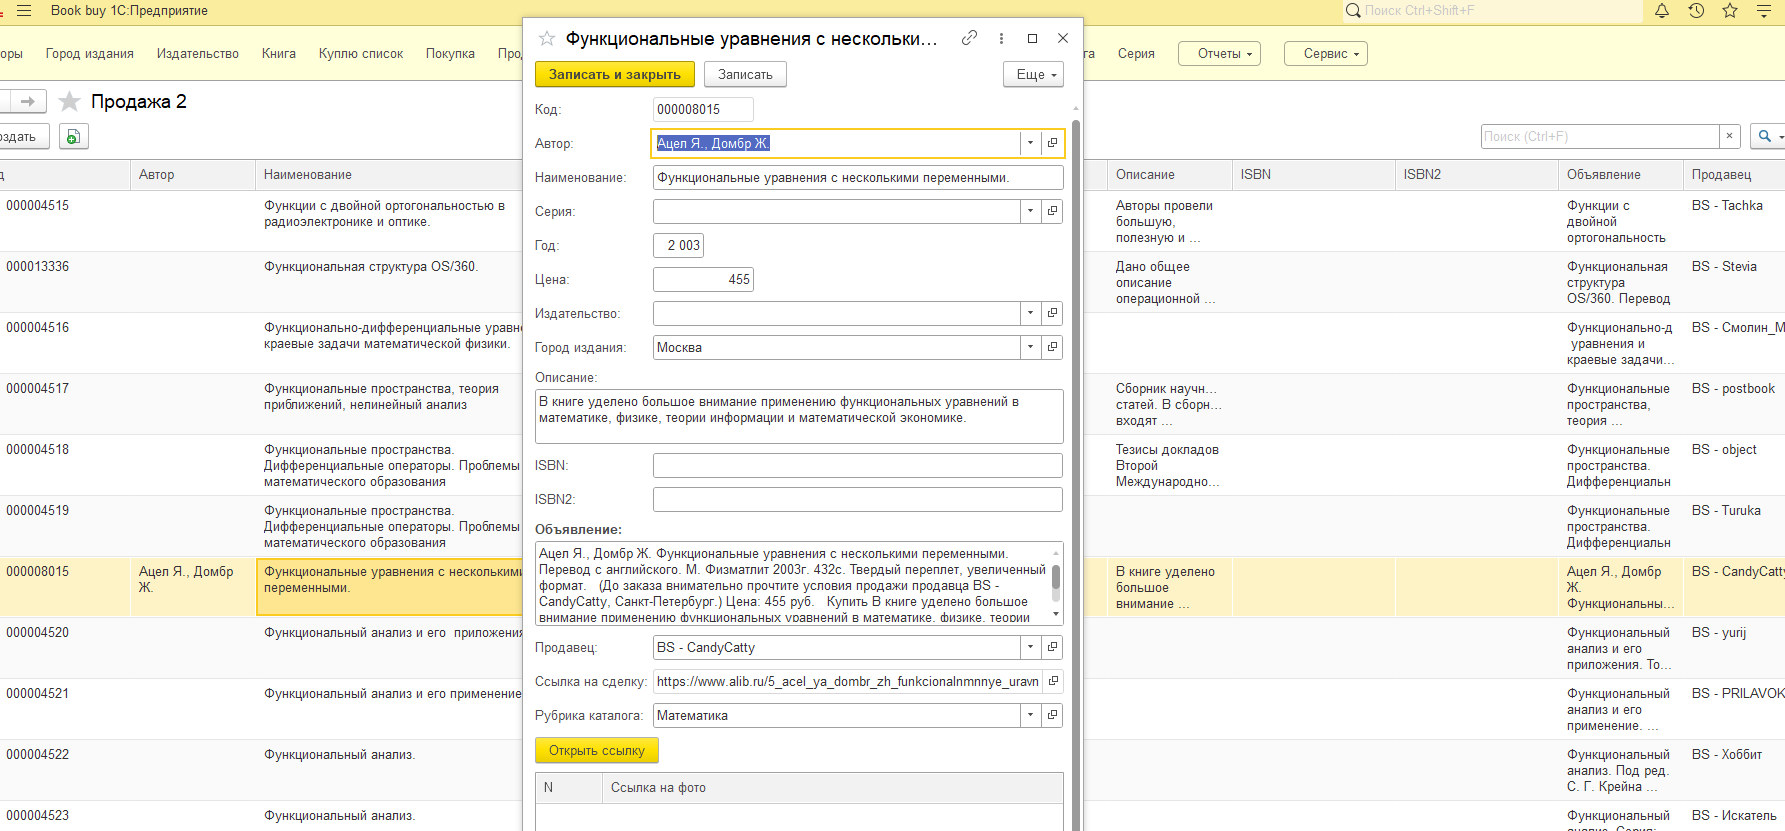Focus the empty ISBN field

(x=858, y=465)
